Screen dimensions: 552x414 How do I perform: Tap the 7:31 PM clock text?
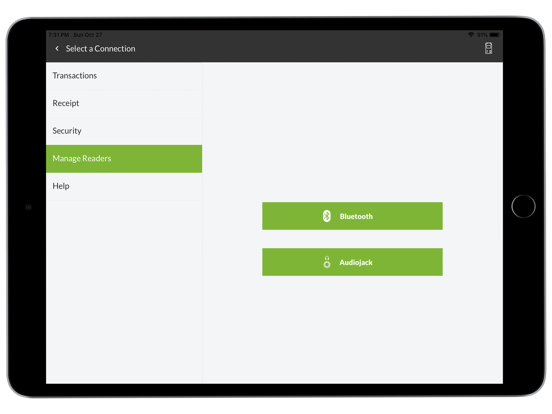coord(59,35)
